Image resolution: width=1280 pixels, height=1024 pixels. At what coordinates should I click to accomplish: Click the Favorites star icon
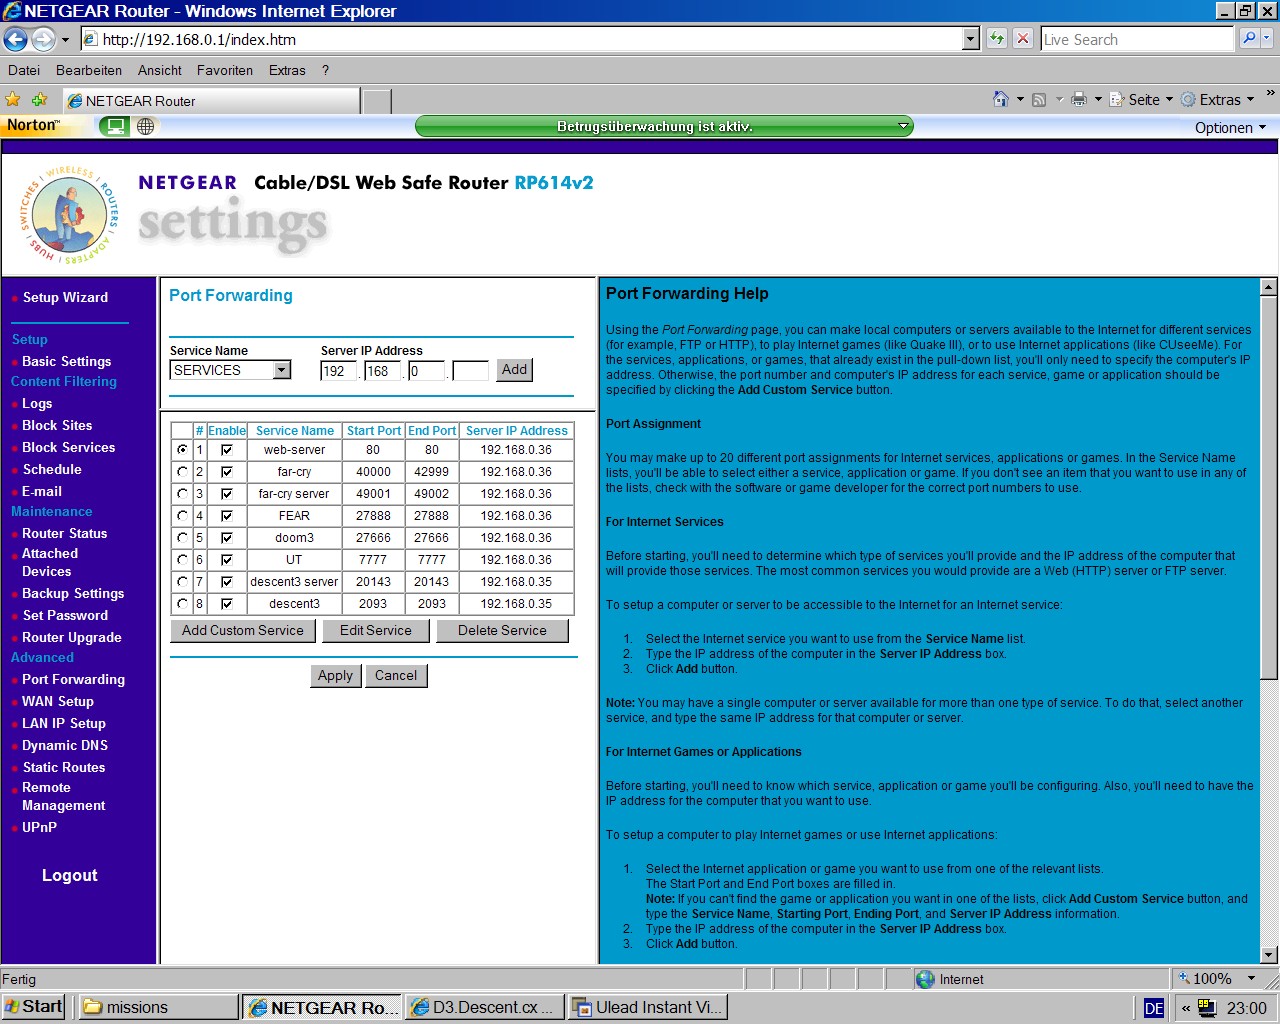point(13,100)
